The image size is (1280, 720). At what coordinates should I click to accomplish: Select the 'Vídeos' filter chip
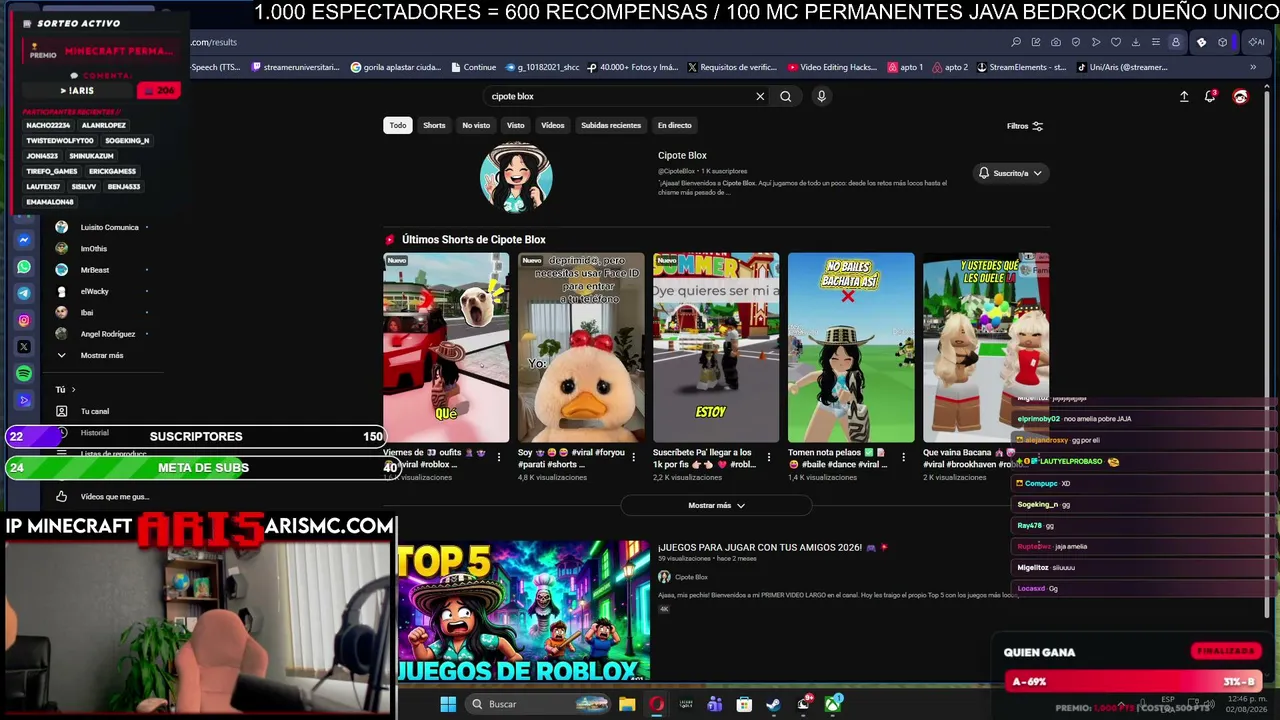tap(553, 125)
